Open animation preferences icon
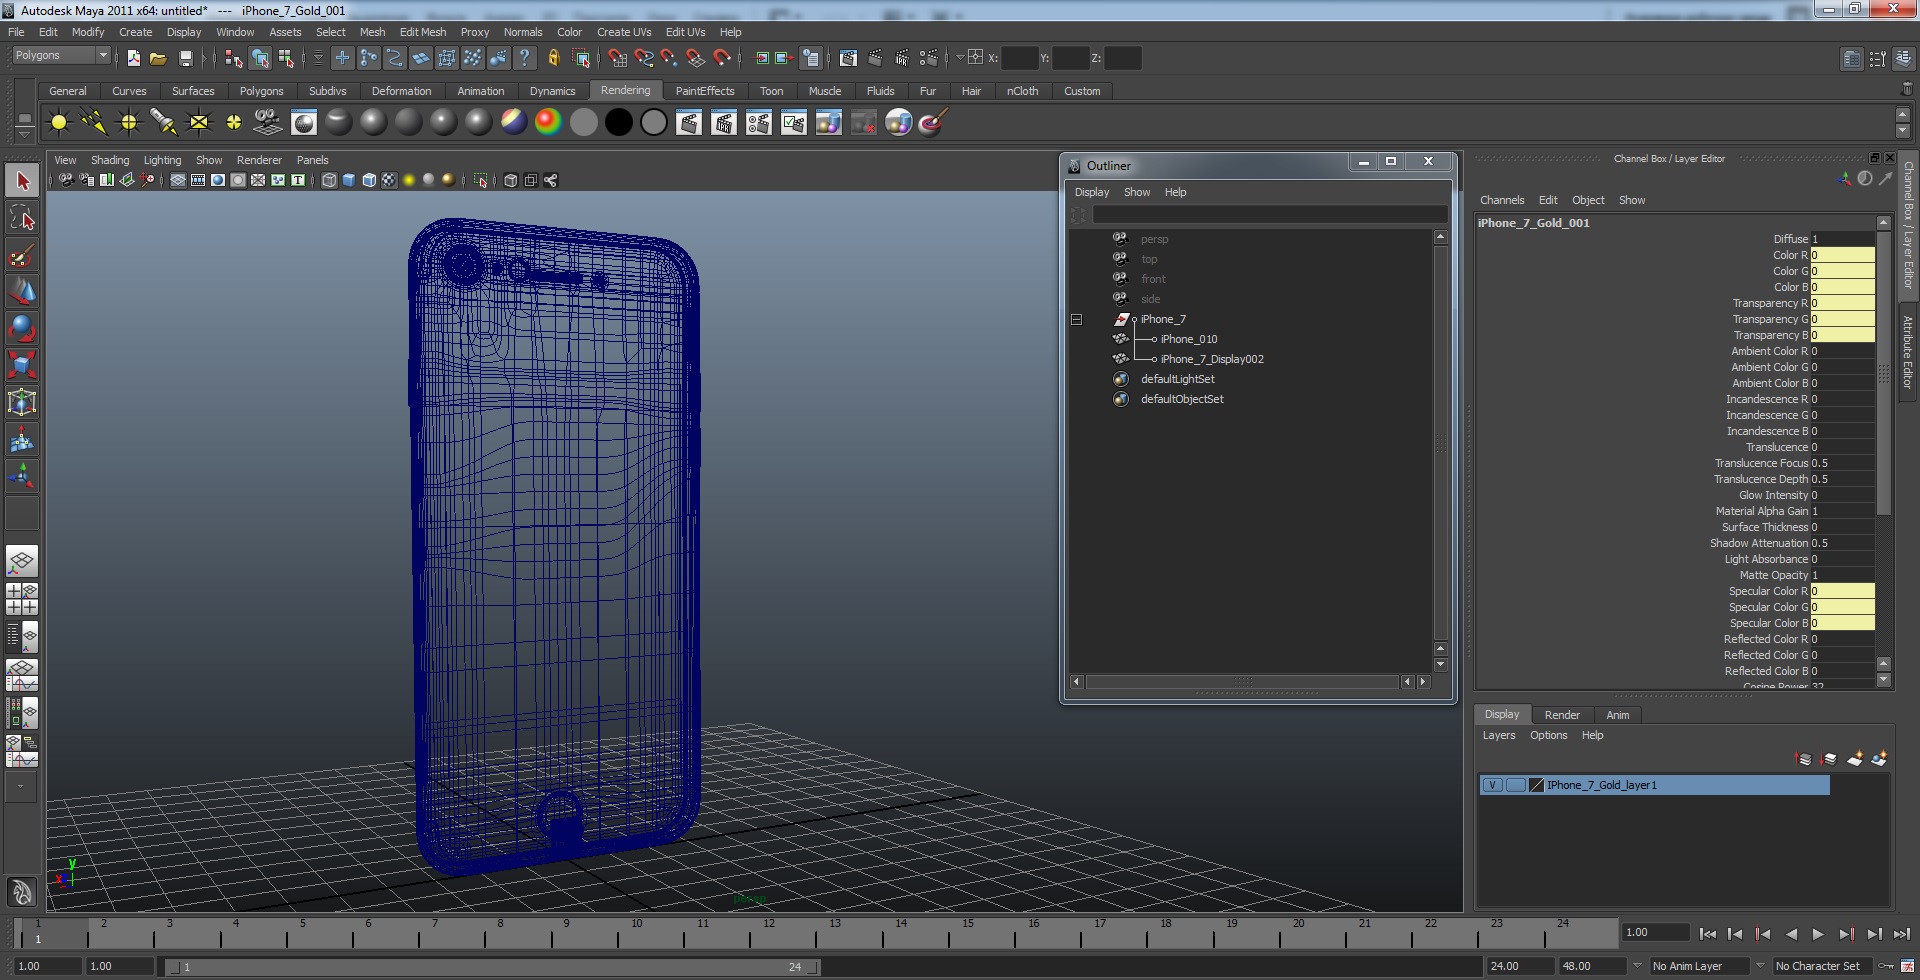 pos(1908,966)
